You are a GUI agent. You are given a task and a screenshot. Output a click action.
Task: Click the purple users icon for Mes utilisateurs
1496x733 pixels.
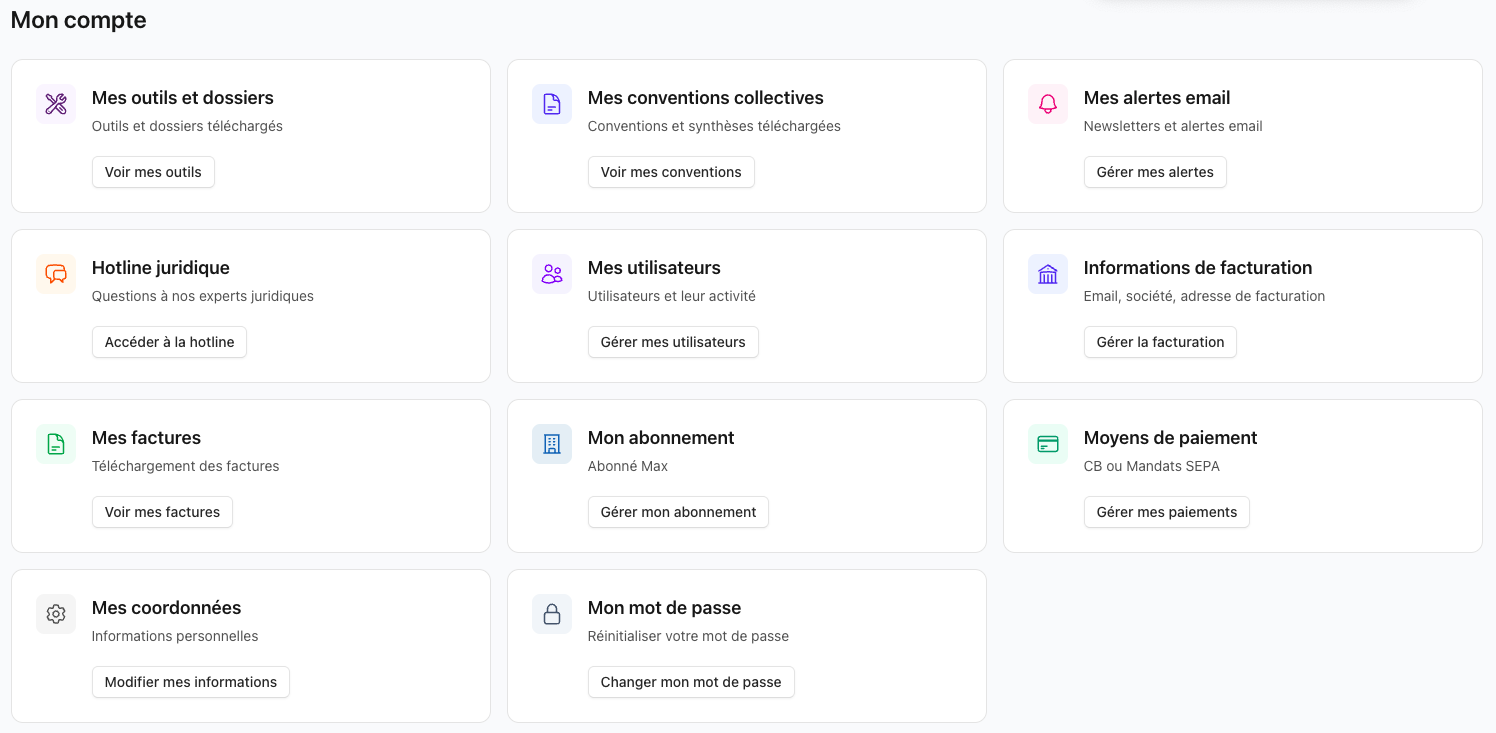coord(552,274)
